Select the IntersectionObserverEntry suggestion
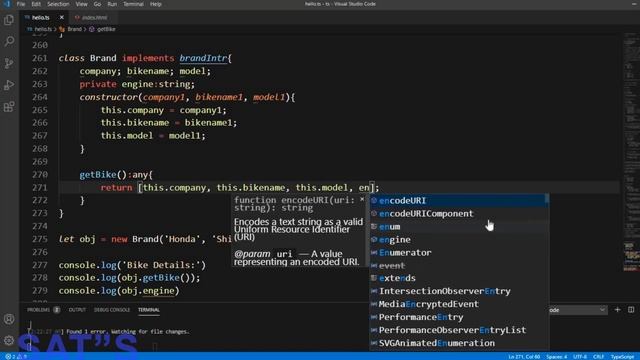The height and width of the screenshot is (360, 640). [x=457, y=291]
